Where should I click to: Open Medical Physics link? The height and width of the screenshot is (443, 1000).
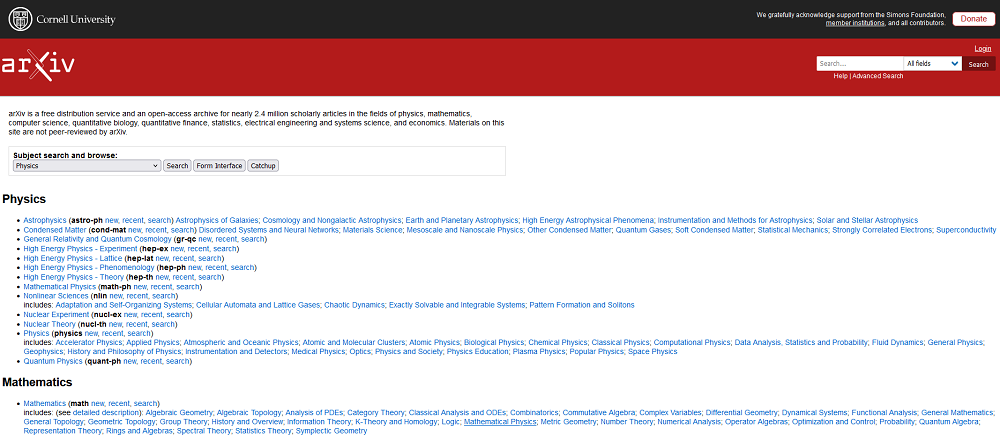coord(318,352)
